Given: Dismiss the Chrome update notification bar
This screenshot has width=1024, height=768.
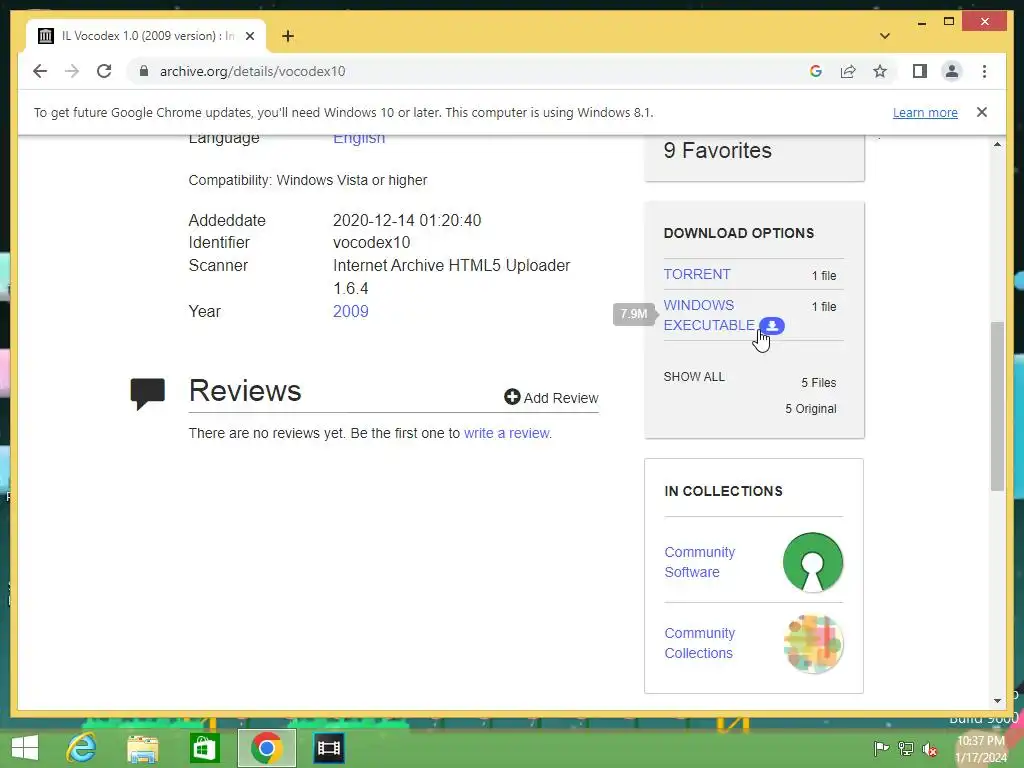Looking at the screenshot, I should (982, 112).
